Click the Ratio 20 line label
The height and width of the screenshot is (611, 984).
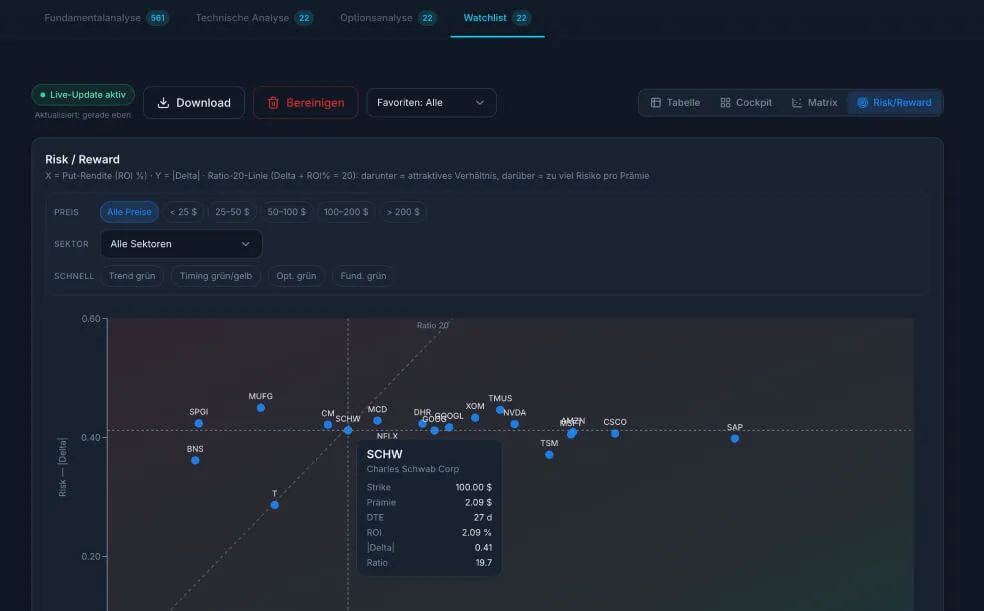pyautogui.click(x=432, y=326)
